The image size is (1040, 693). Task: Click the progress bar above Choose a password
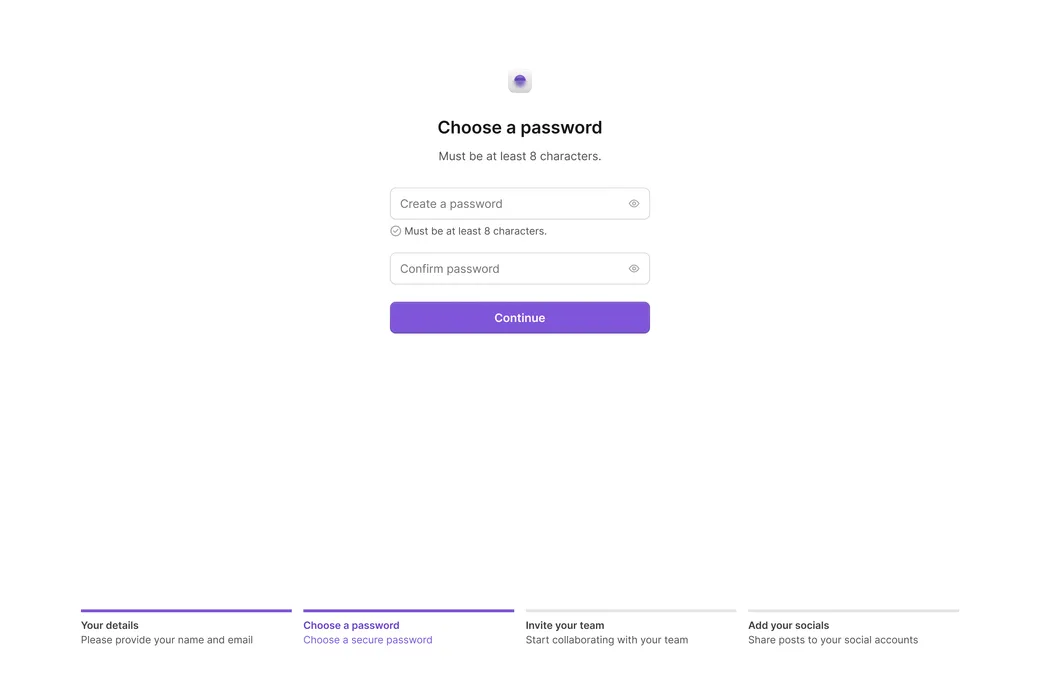tap(408, 609)
